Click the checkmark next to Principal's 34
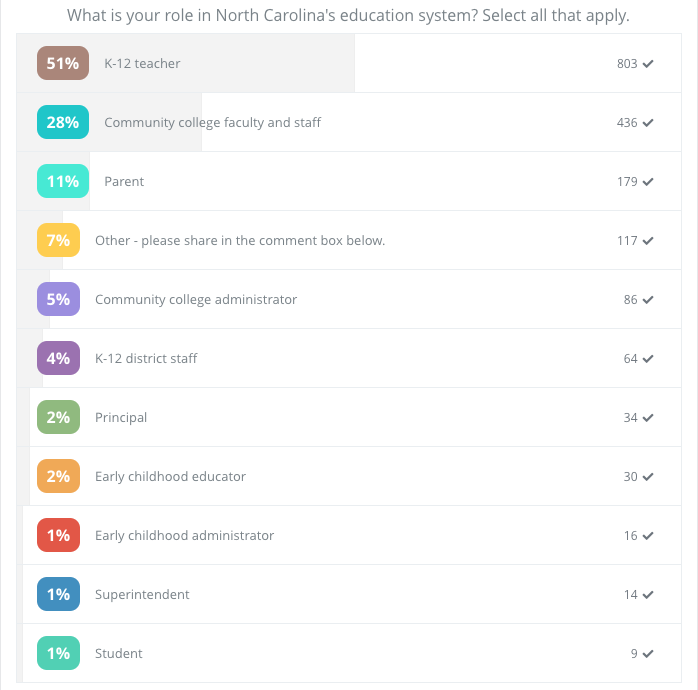The image size is (698, 690). pos(648,418)
